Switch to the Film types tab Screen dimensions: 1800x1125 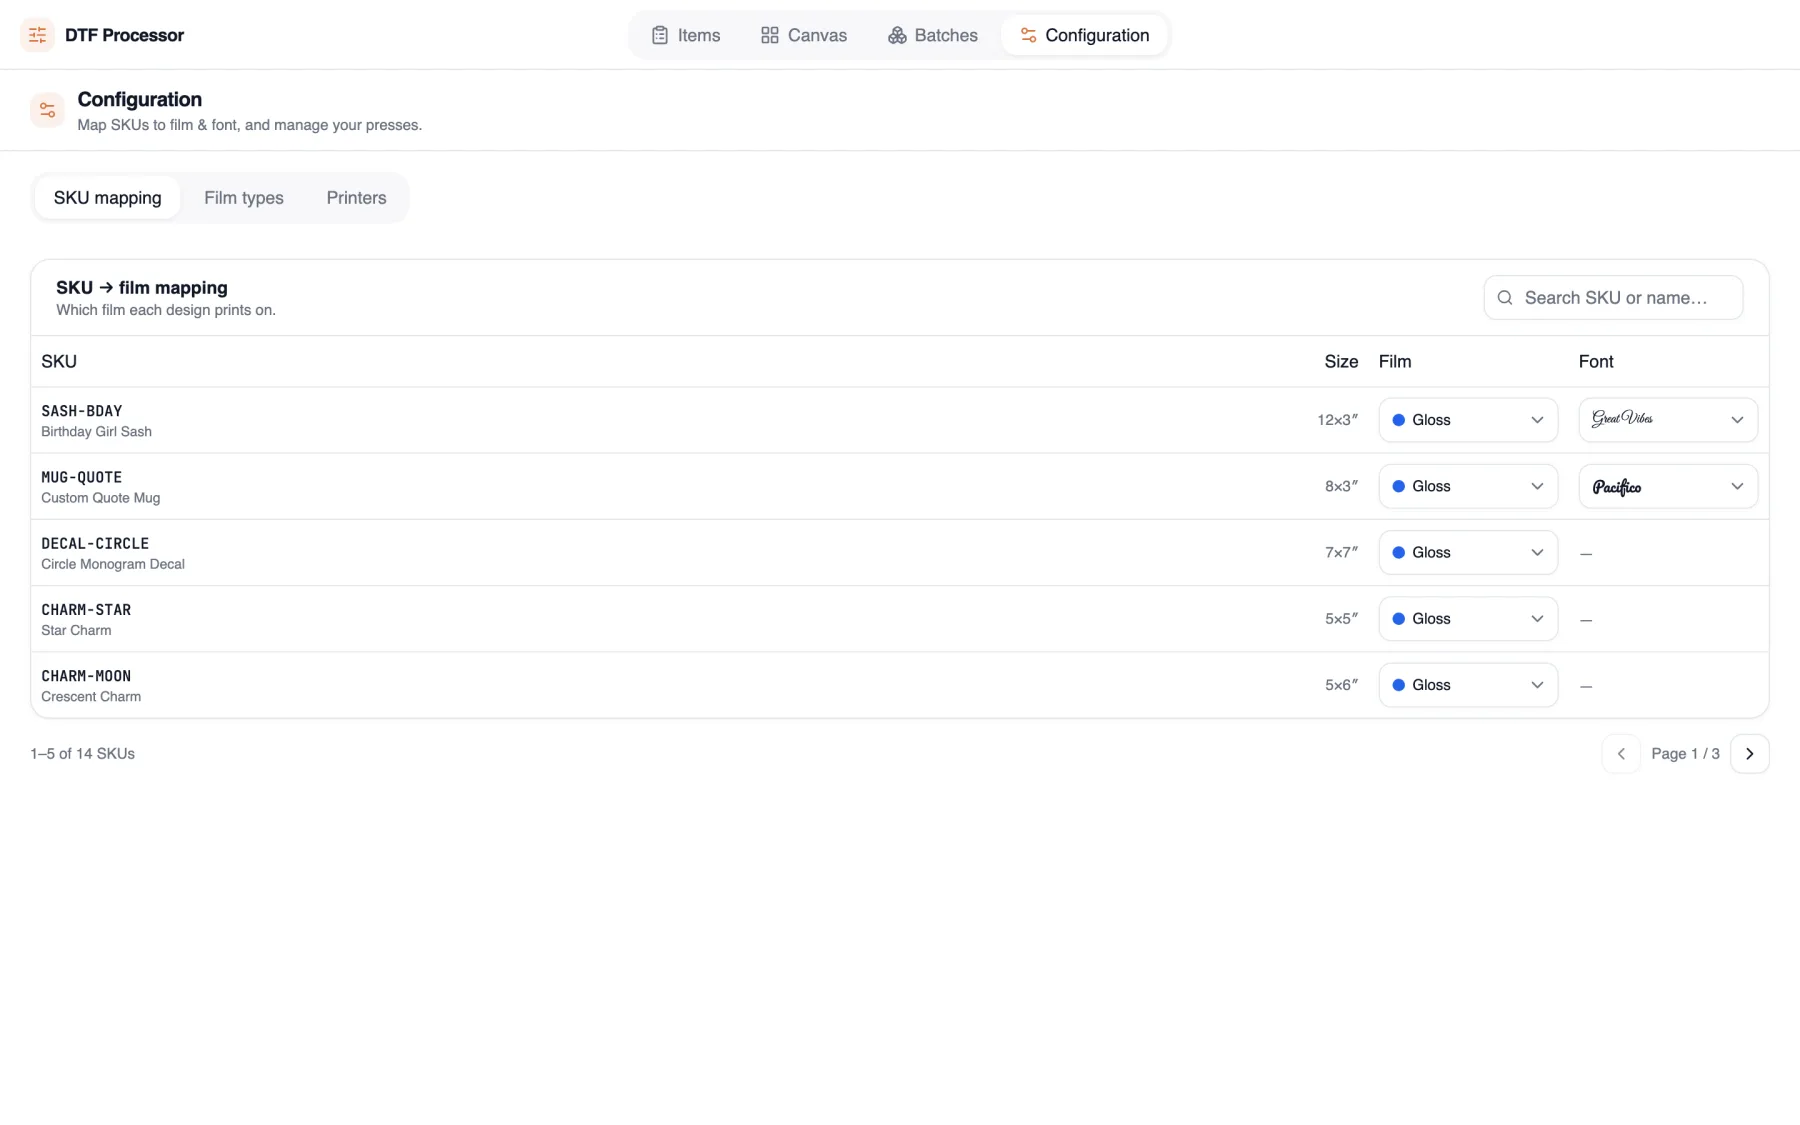click(x=244, y=198)
